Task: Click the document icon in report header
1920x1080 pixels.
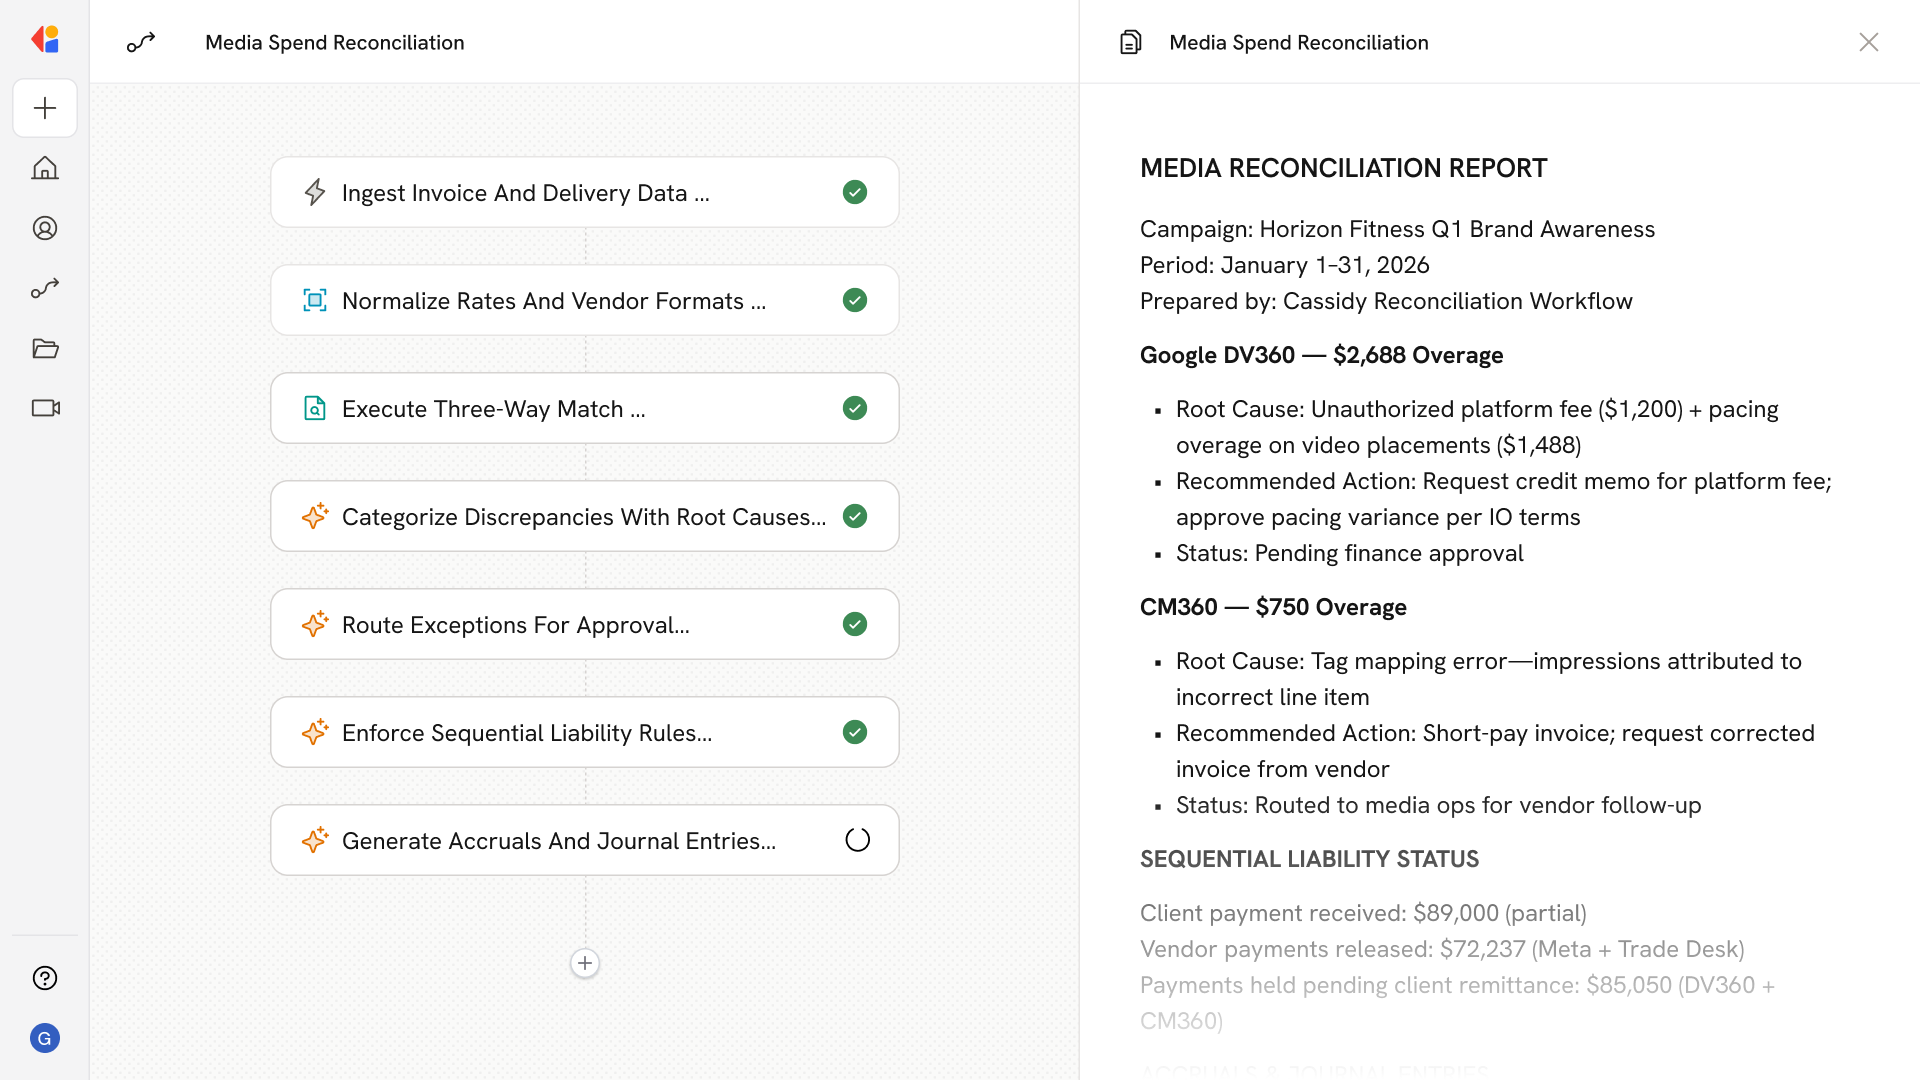Action: point(1131,42)
